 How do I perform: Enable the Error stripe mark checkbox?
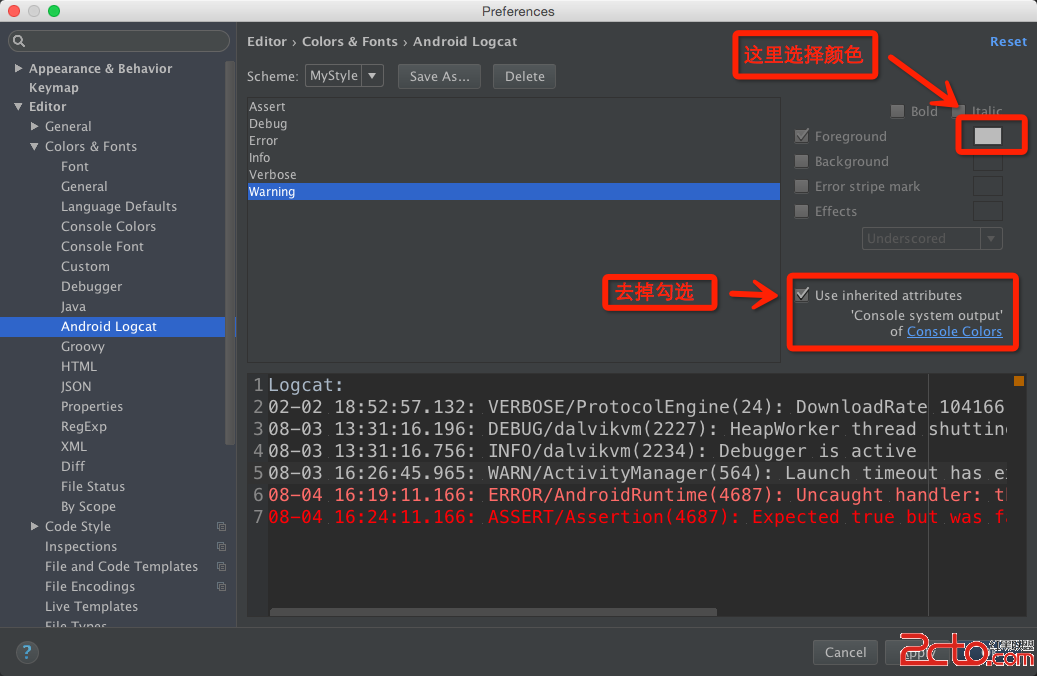802,187
